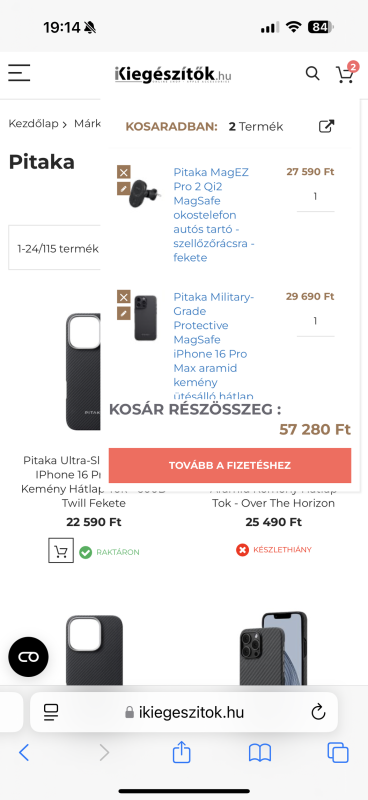Remove Pitaka MagEZ Pro 2 from cart
Image resolution: width=368 pixels, height=800 pixels.
point(124,172)
